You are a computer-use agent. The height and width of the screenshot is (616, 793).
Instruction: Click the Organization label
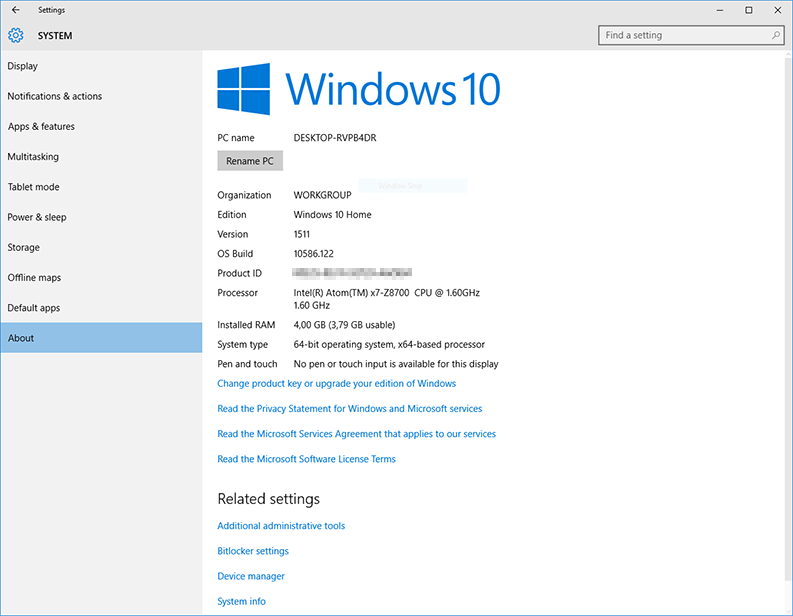[x=244, y=195]
